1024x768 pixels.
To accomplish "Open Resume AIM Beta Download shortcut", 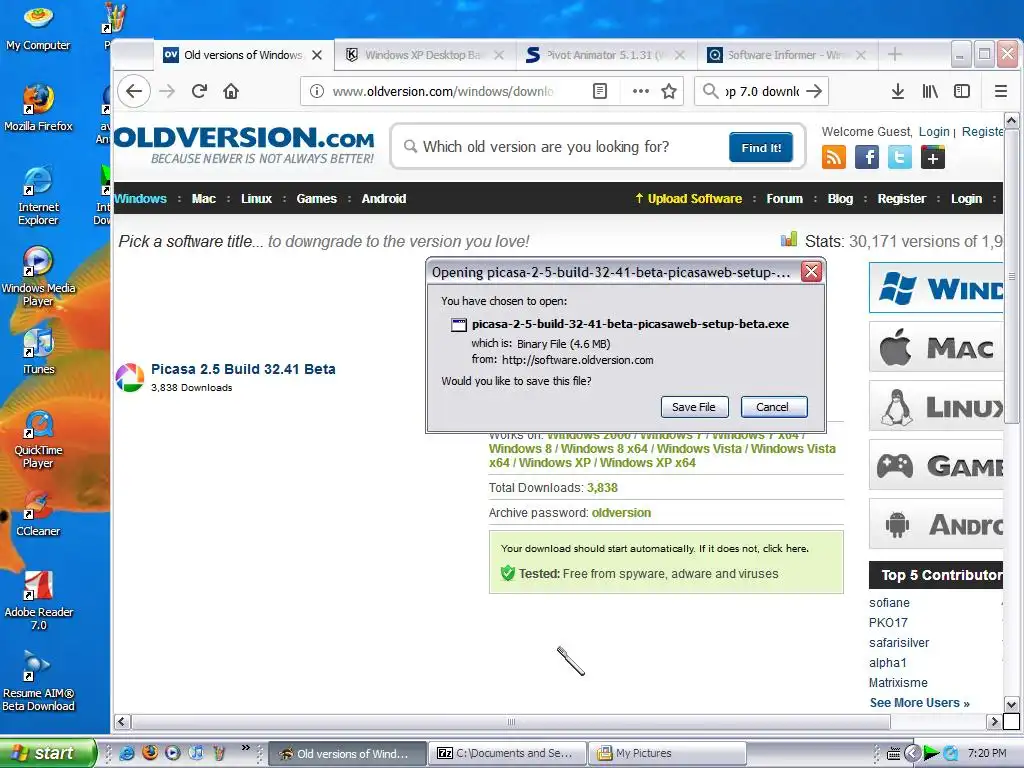I will coord(39,682).
